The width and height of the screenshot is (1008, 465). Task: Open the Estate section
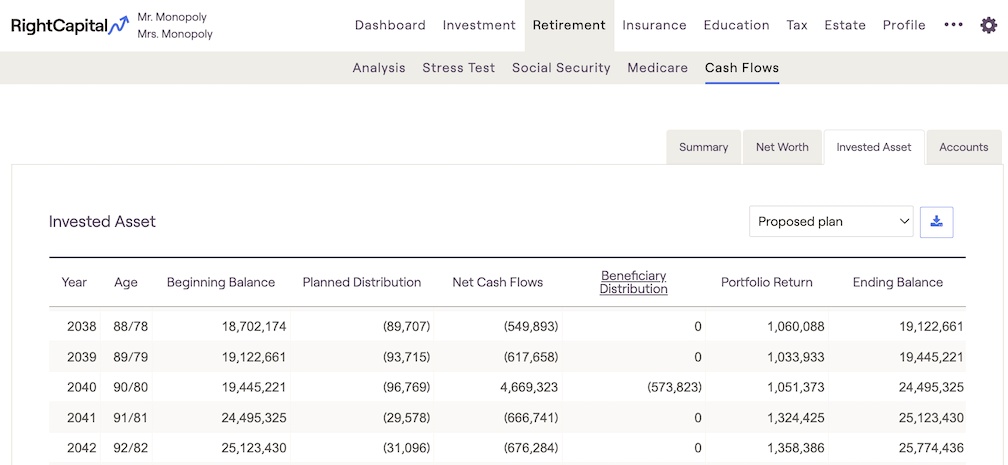(x=845, y=25)
